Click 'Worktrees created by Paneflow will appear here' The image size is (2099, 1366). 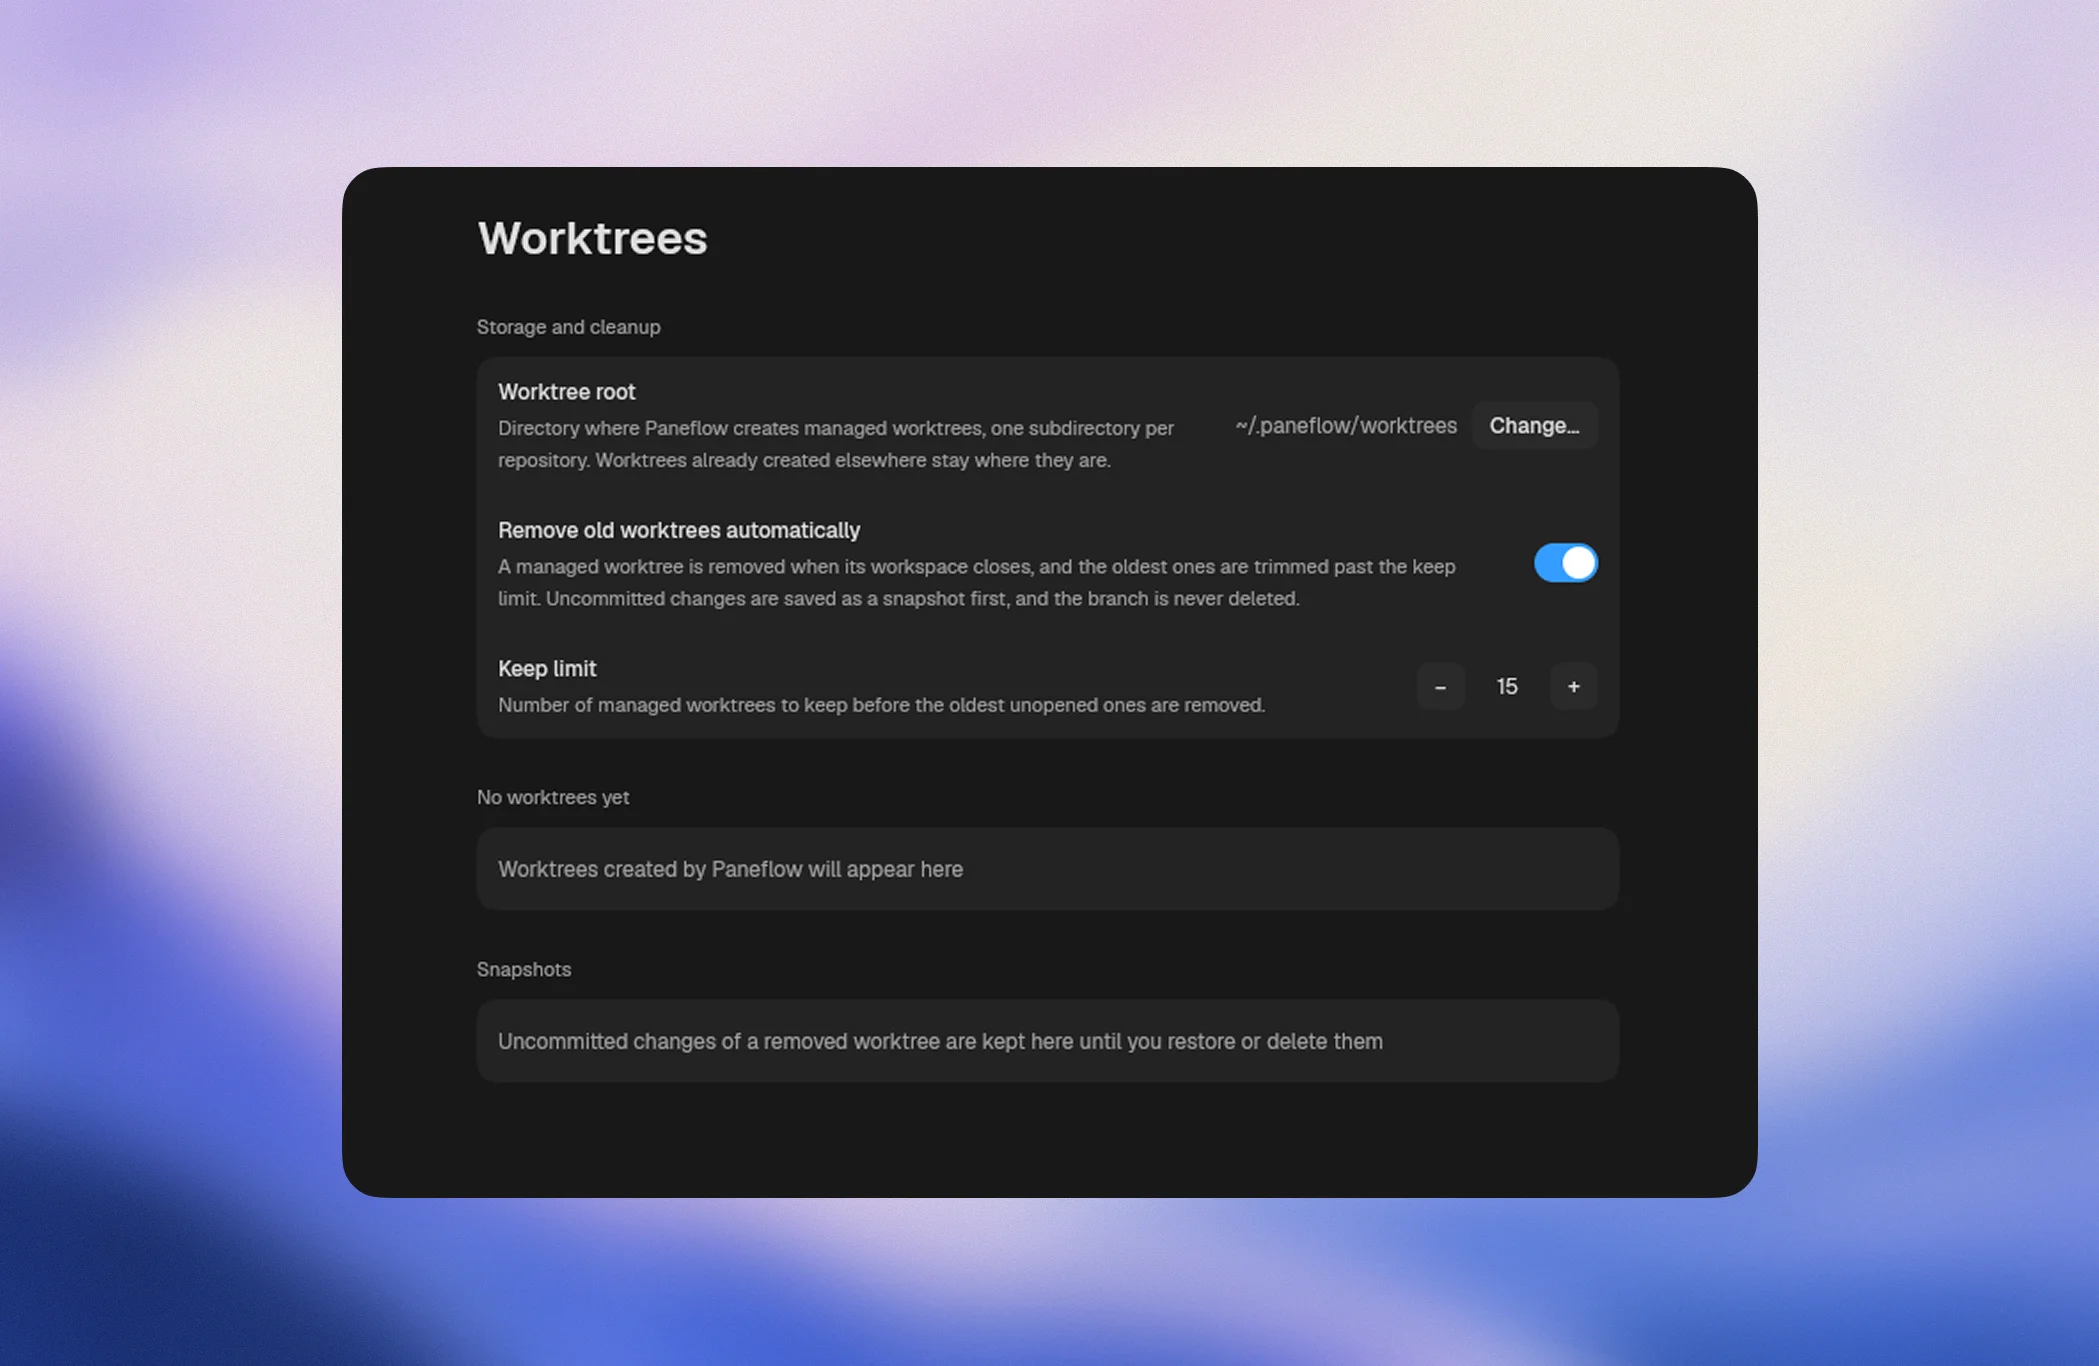point(730,869)
